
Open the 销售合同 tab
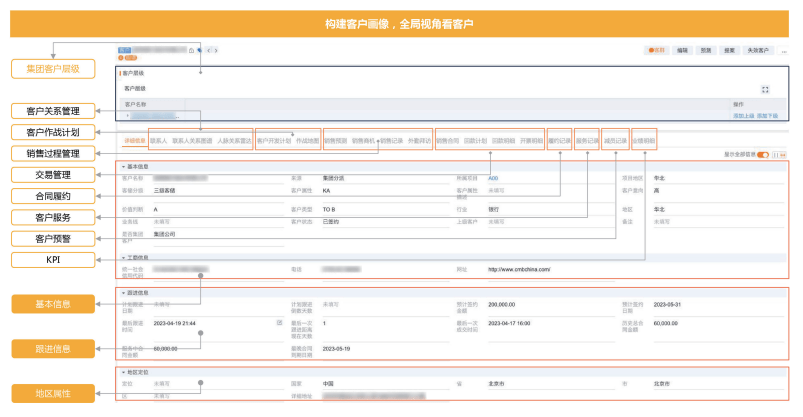click(447, 142)
